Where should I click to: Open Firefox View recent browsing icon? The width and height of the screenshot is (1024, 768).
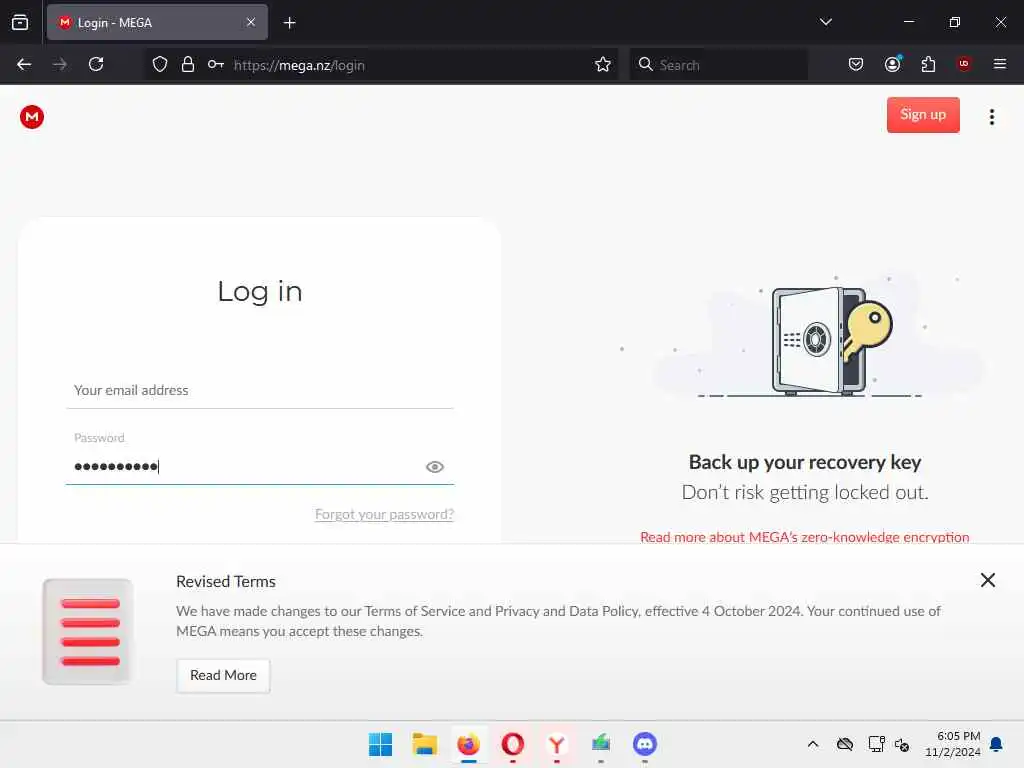20,22
